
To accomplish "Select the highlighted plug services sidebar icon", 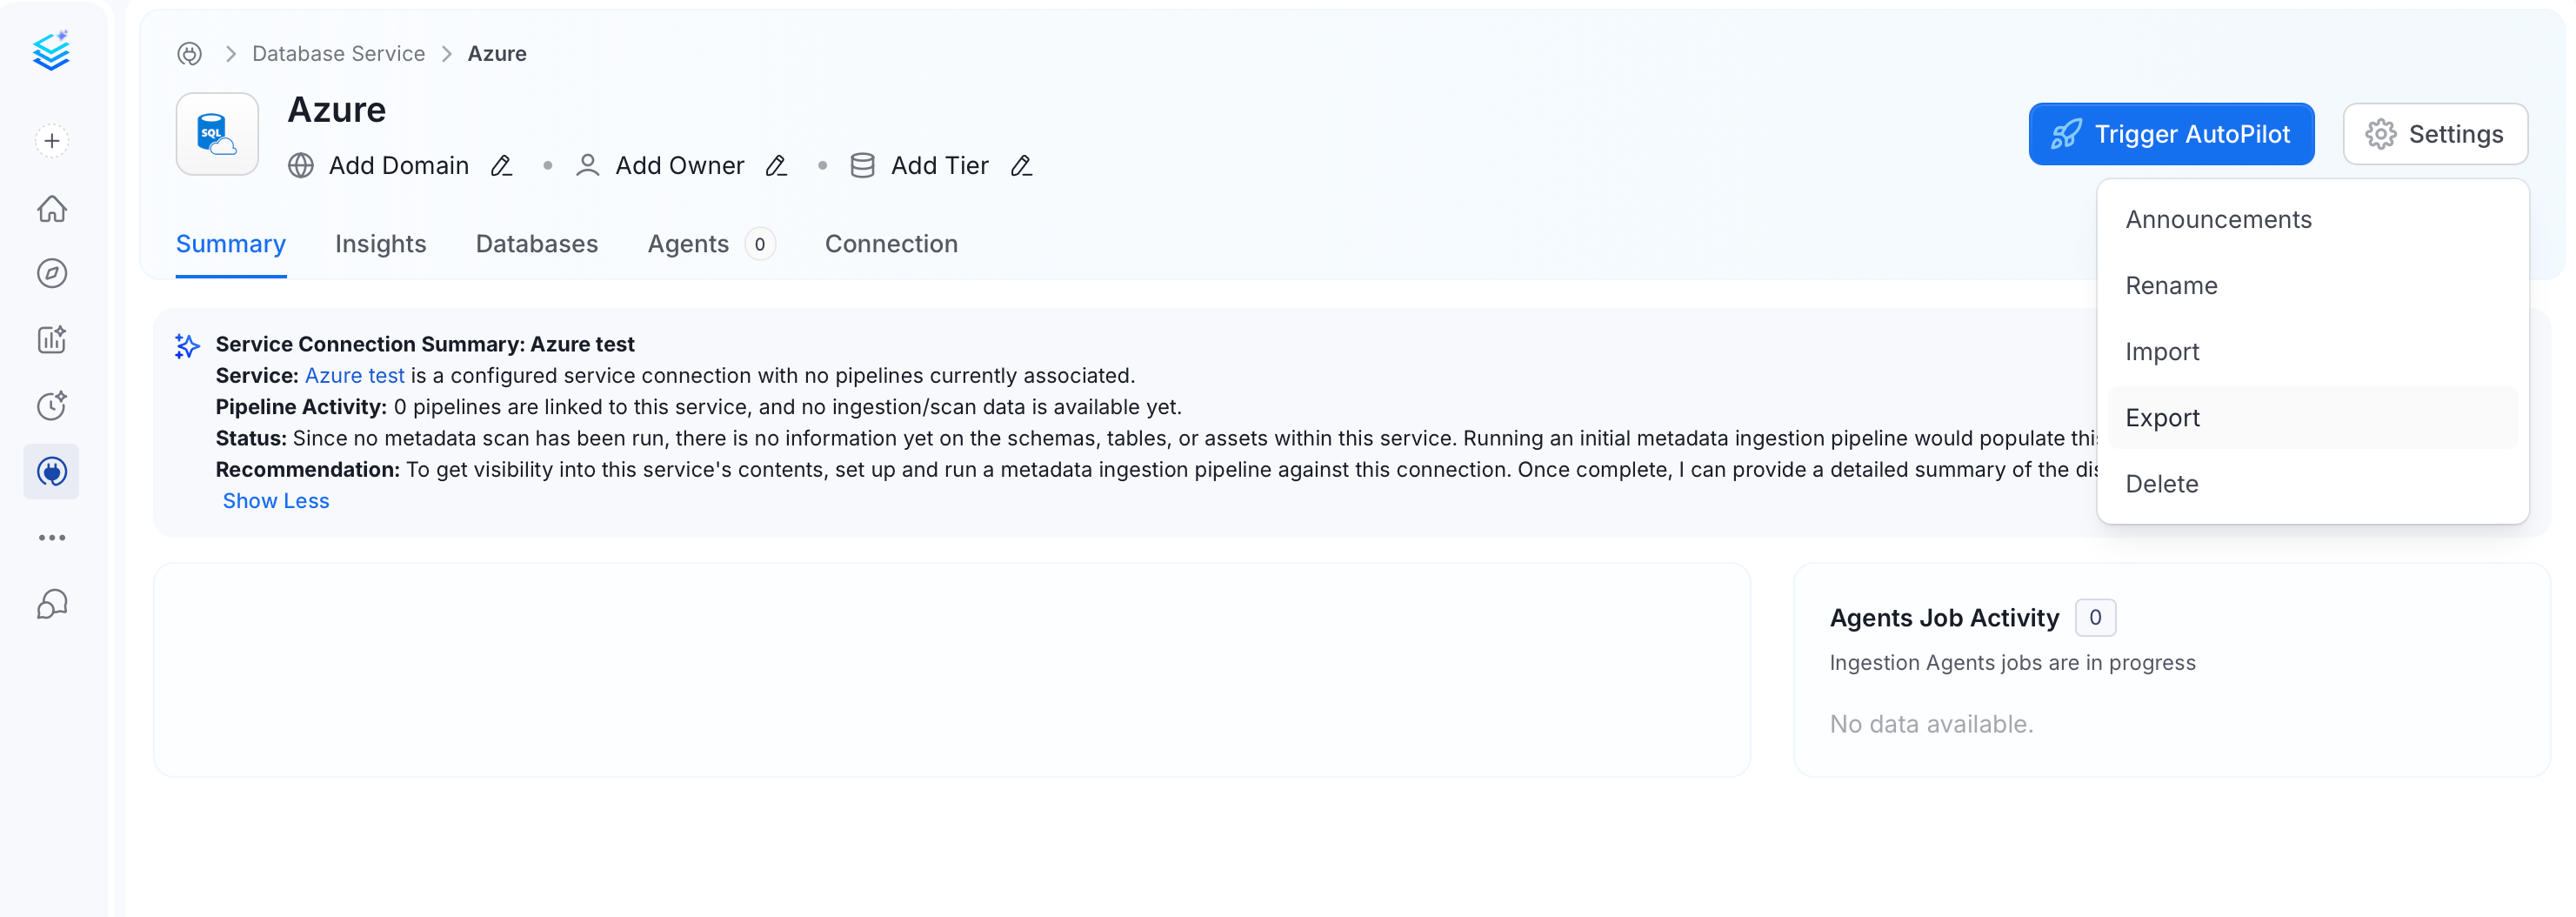I will click(52, 471).
